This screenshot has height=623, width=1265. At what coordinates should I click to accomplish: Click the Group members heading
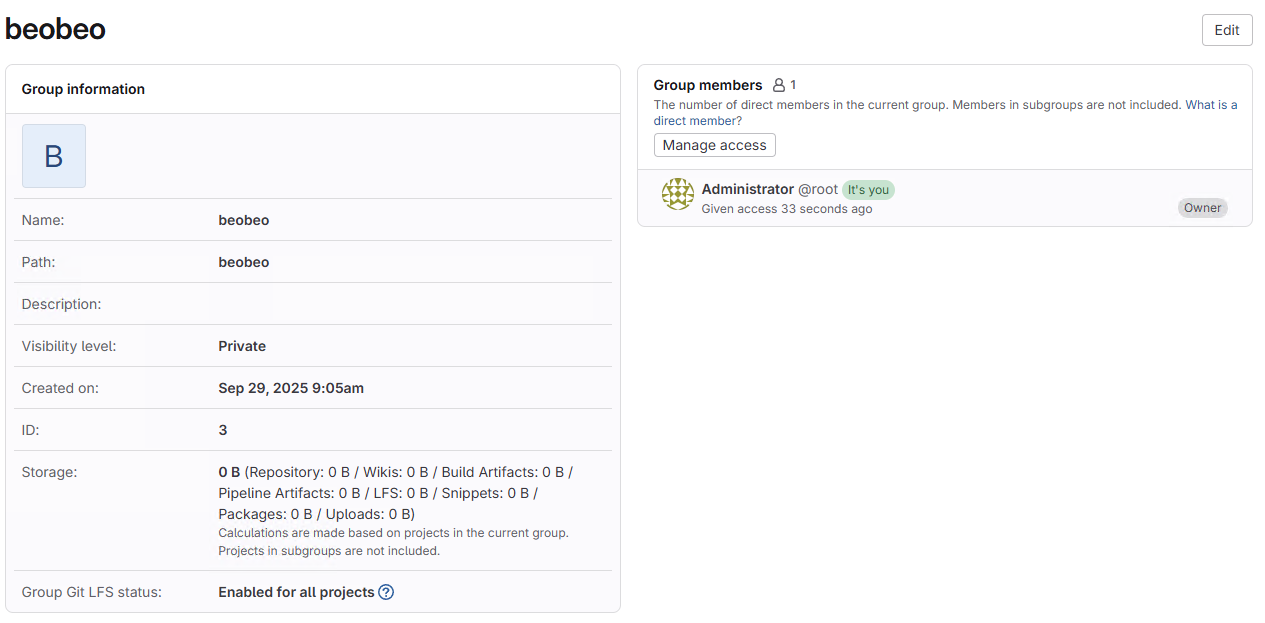[707, 85]
